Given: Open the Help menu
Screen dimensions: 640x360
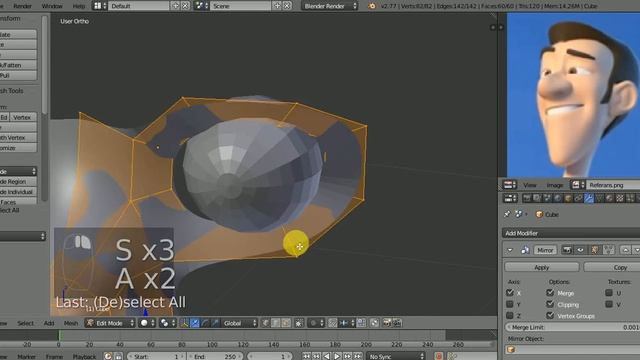Looking at the screenshot, I should [79, 6].
